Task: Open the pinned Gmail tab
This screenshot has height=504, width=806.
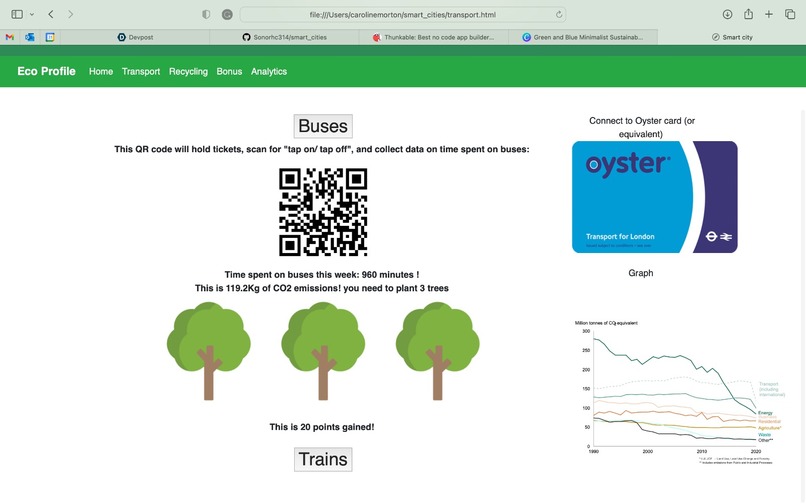Action: point(10,37)
